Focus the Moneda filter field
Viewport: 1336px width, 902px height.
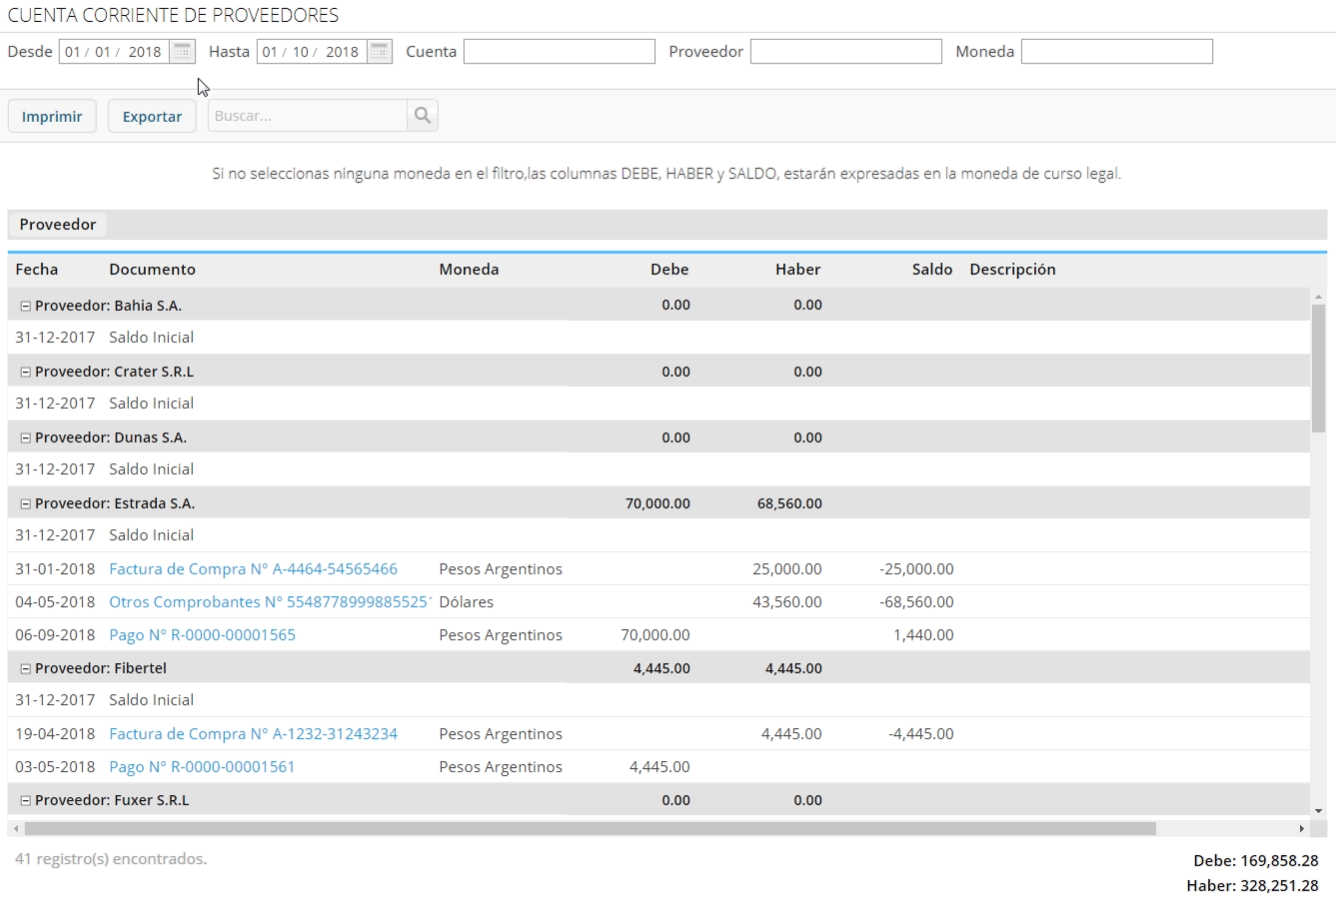(x=1117, y=52)
